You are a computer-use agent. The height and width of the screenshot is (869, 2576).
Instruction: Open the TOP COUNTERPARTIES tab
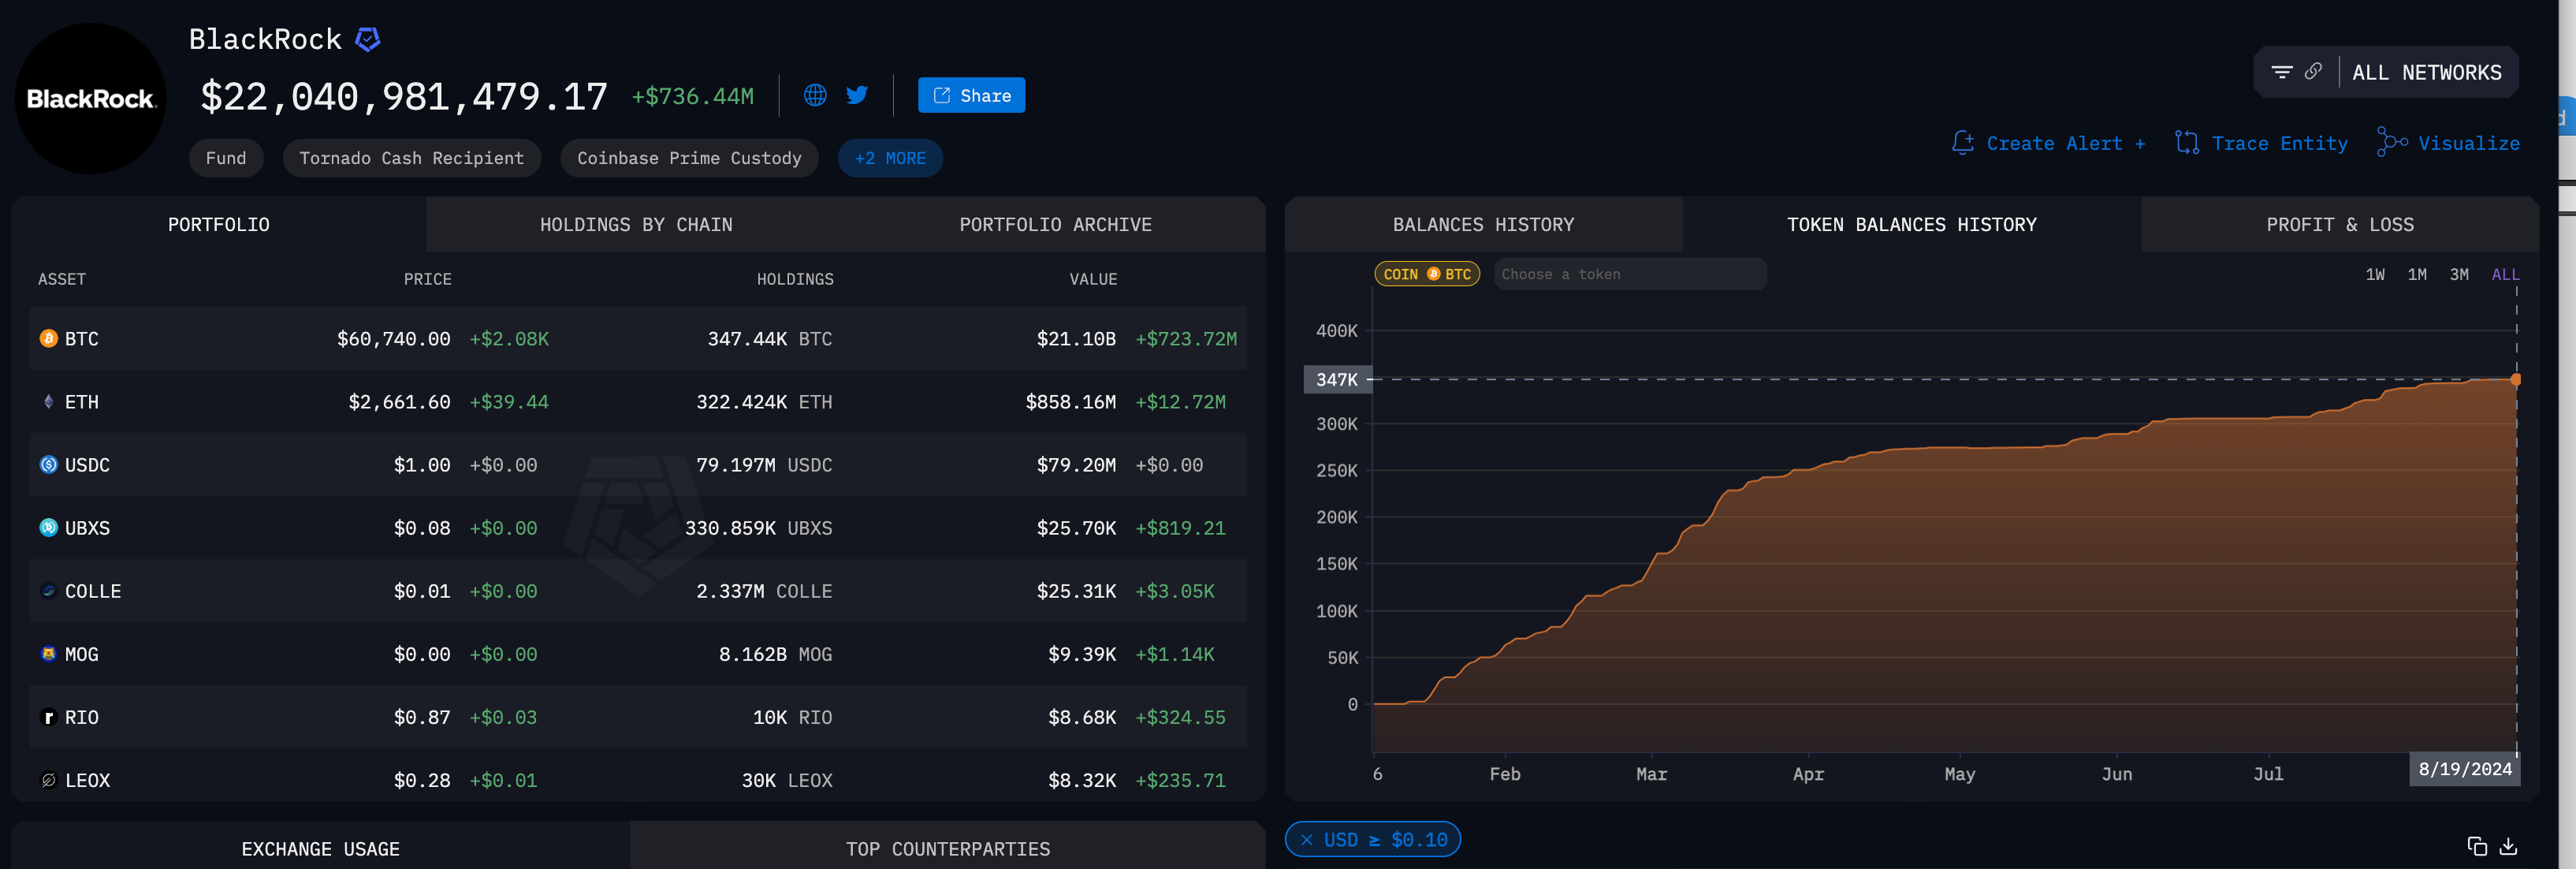[x=948, y=848]
